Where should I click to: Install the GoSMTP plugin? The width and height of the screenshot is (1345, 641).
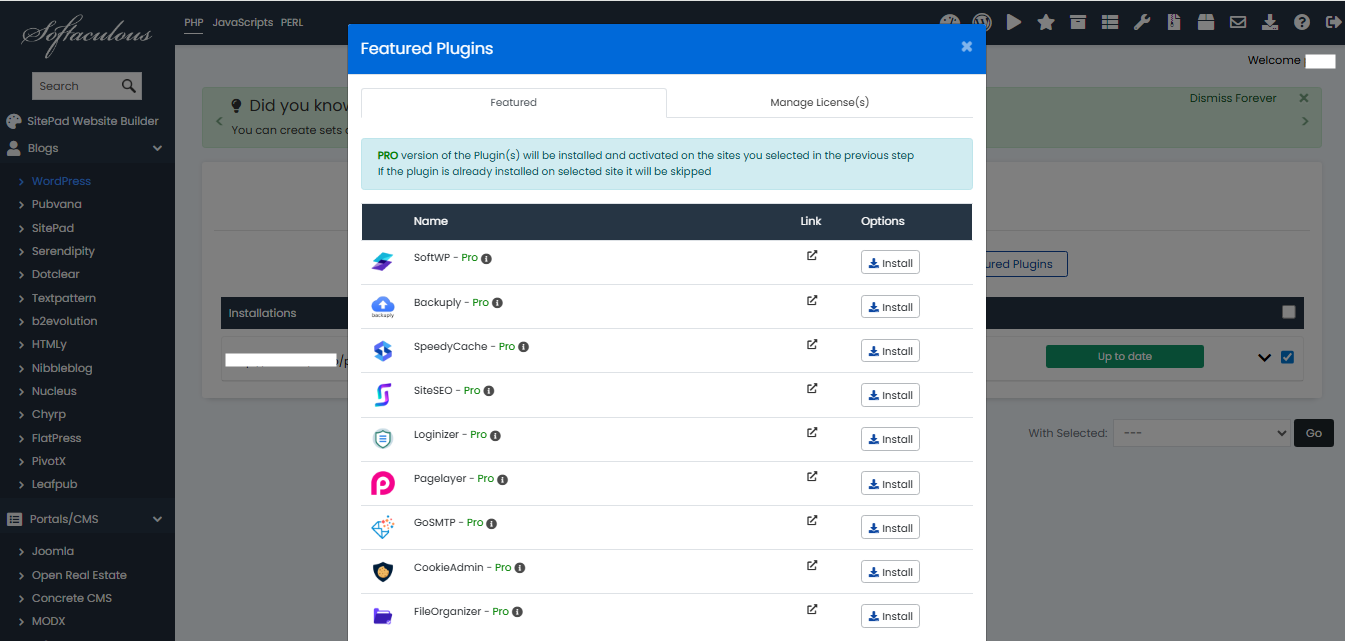890,528
